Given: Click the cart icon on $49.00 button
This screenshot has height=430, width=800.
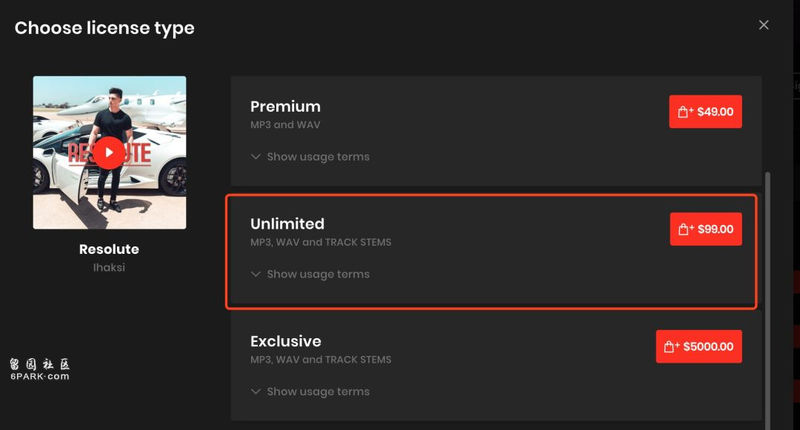Looking at the screenshot, I should (x=684, y=112).
